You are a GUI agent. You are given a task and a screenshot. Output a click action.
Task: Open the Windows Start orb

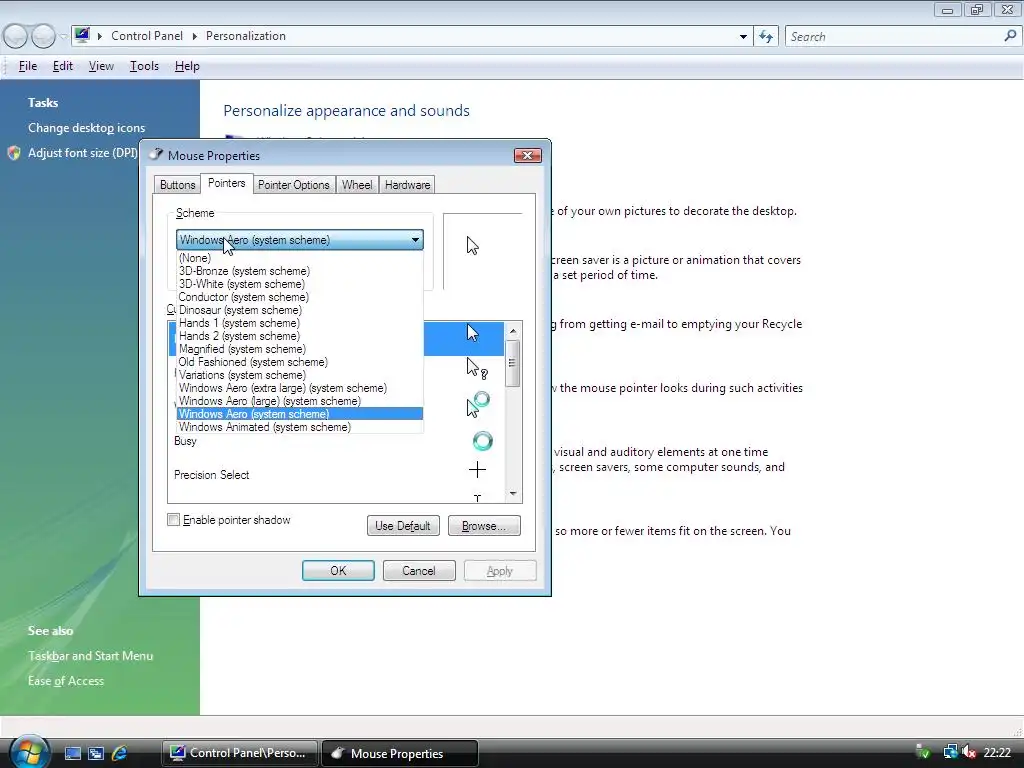tap(29, 752)
